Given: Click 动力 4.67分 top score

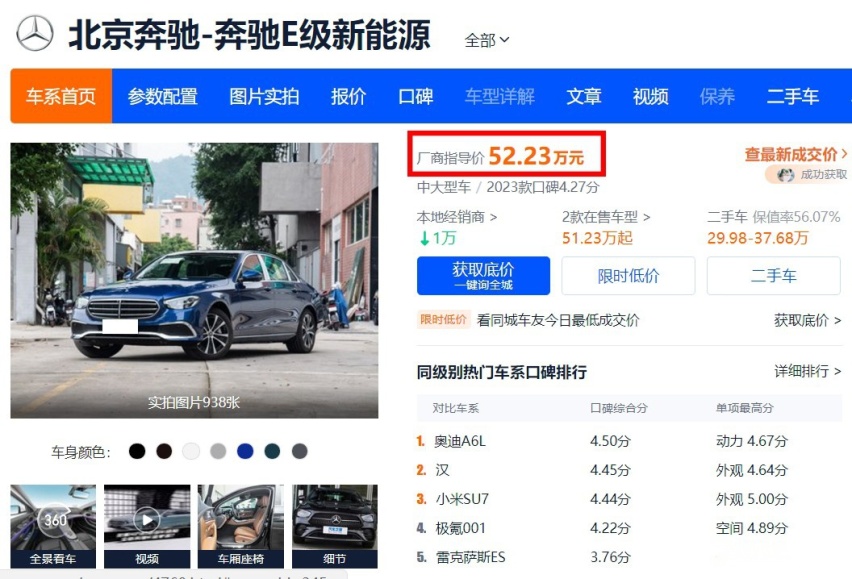Looking at the screenshot, I should pyautogui.click(x=751, y=441).
